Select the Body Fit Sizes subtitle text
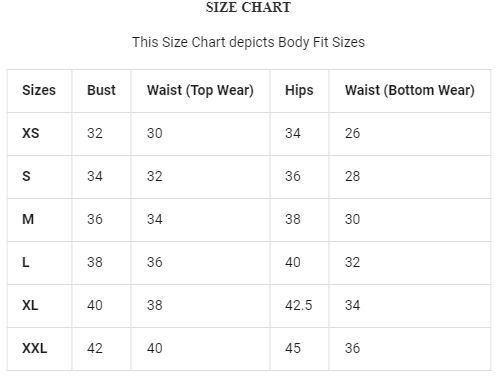Screen dimensions: 501x379 [248, 42]
